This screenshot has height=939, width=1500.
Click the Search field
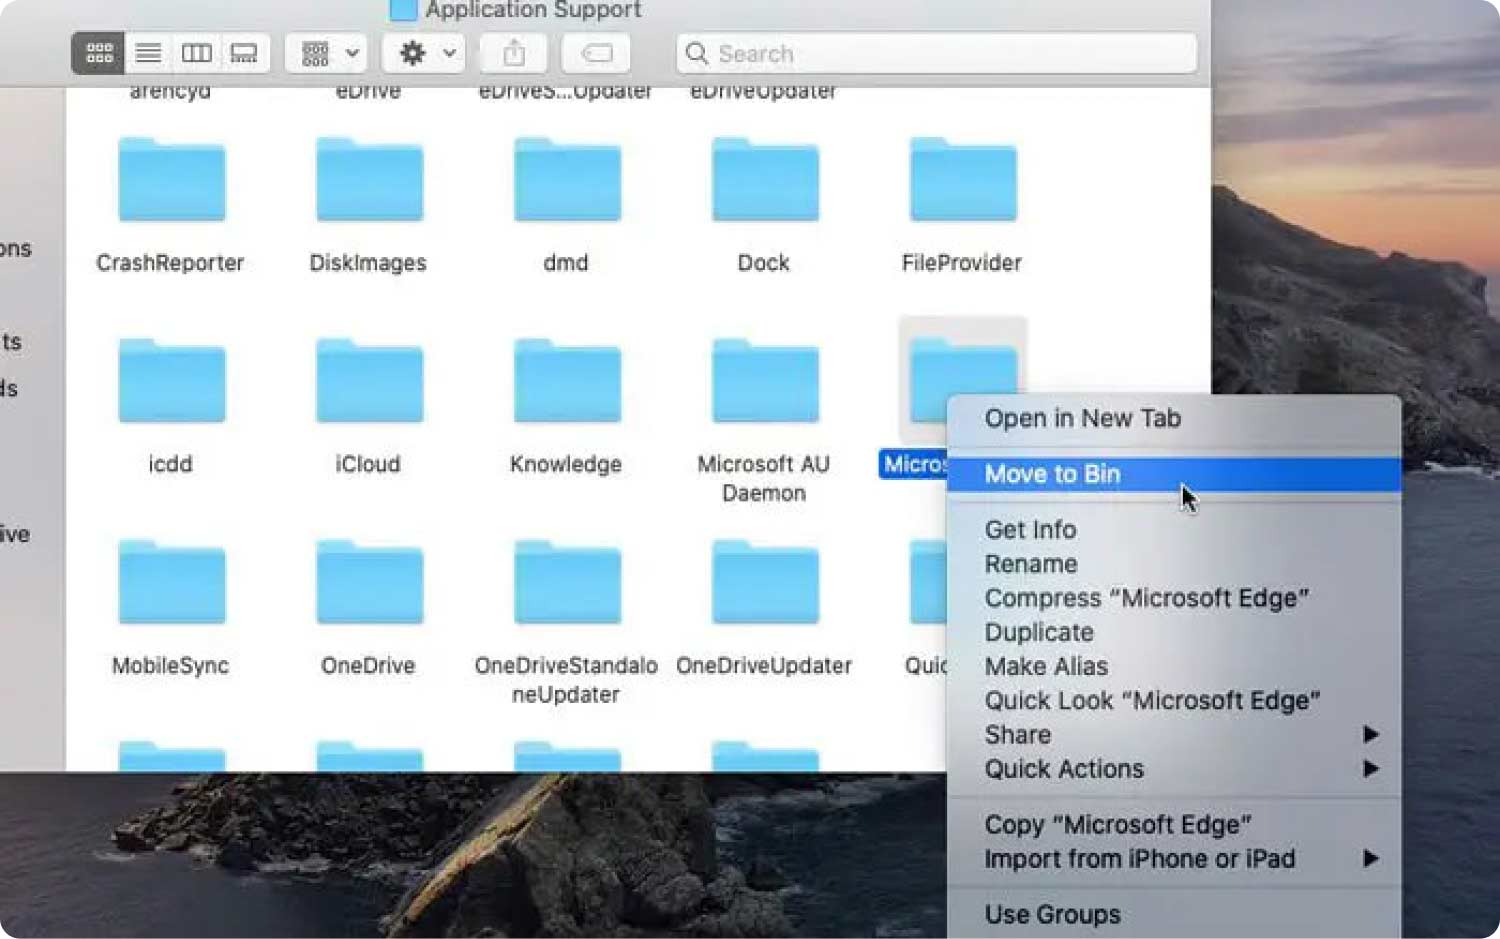tap(937, 53)
